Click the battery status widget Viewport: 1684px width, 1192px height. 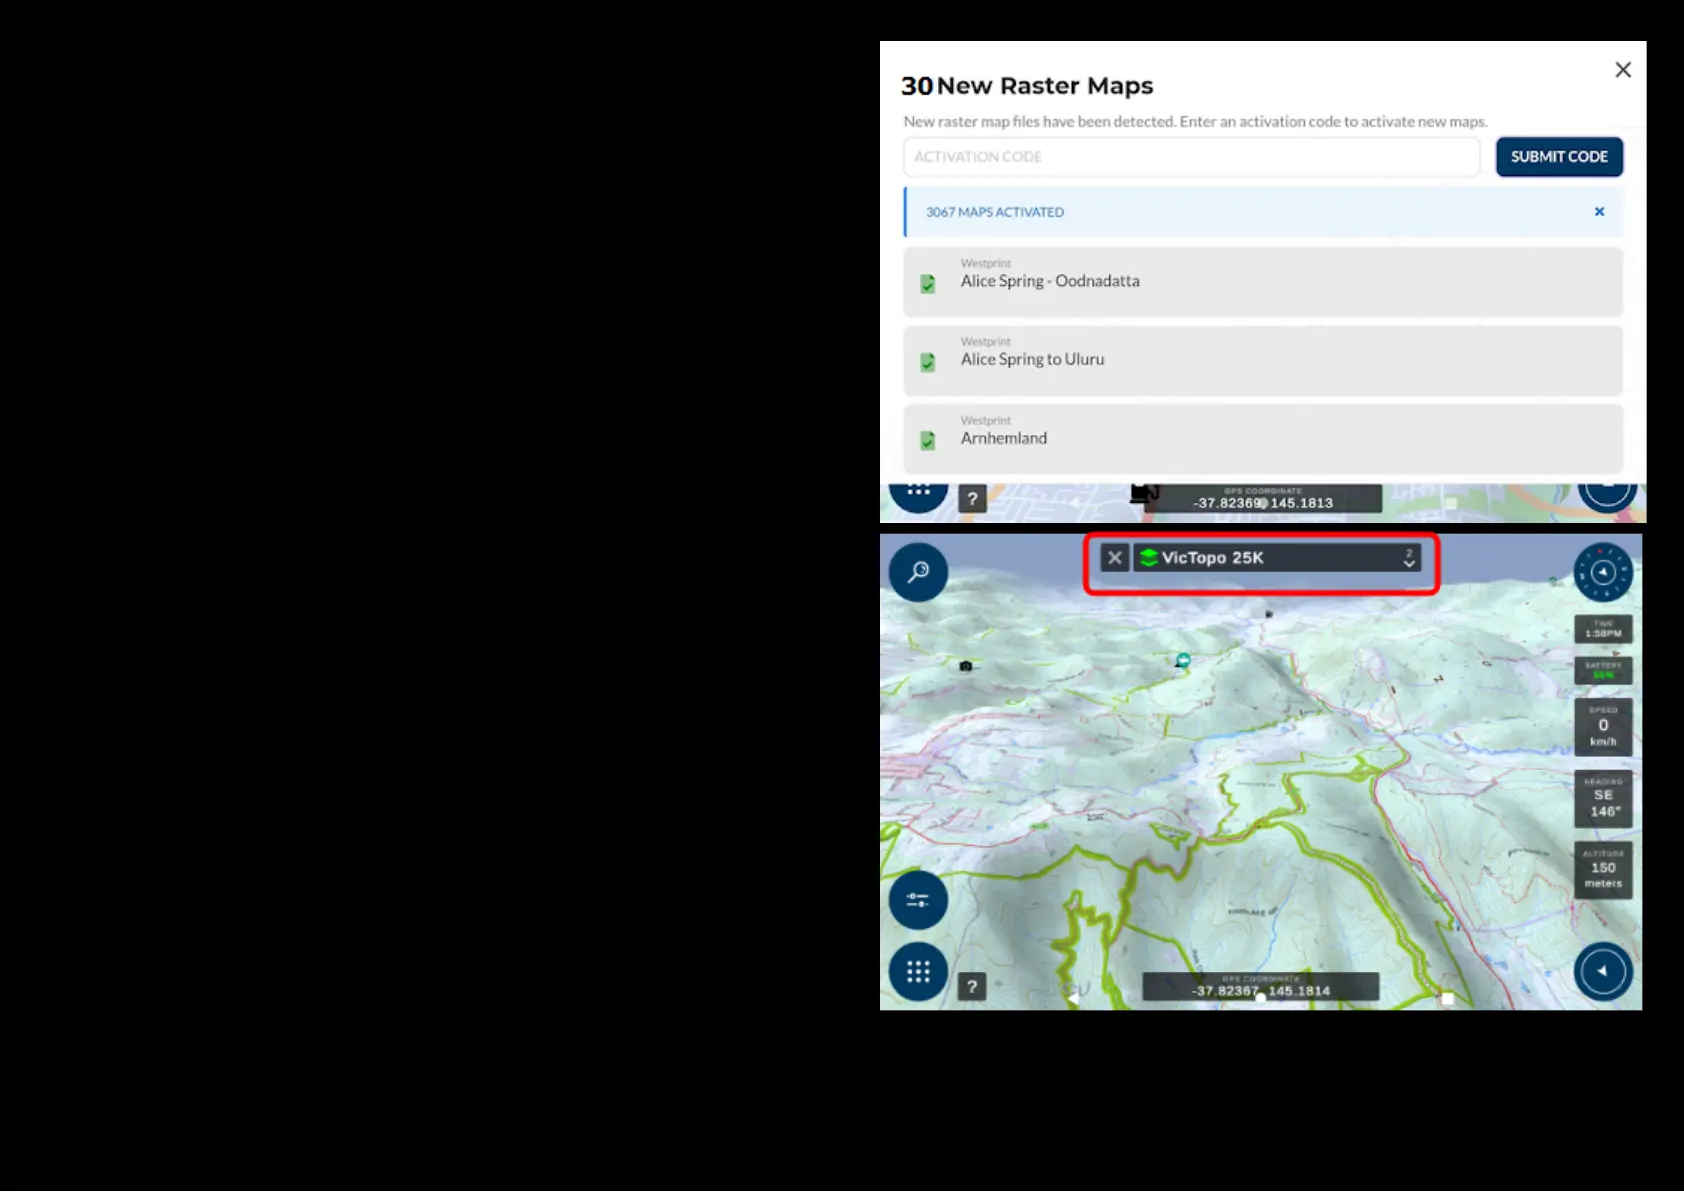click(x=1603, y=670)
